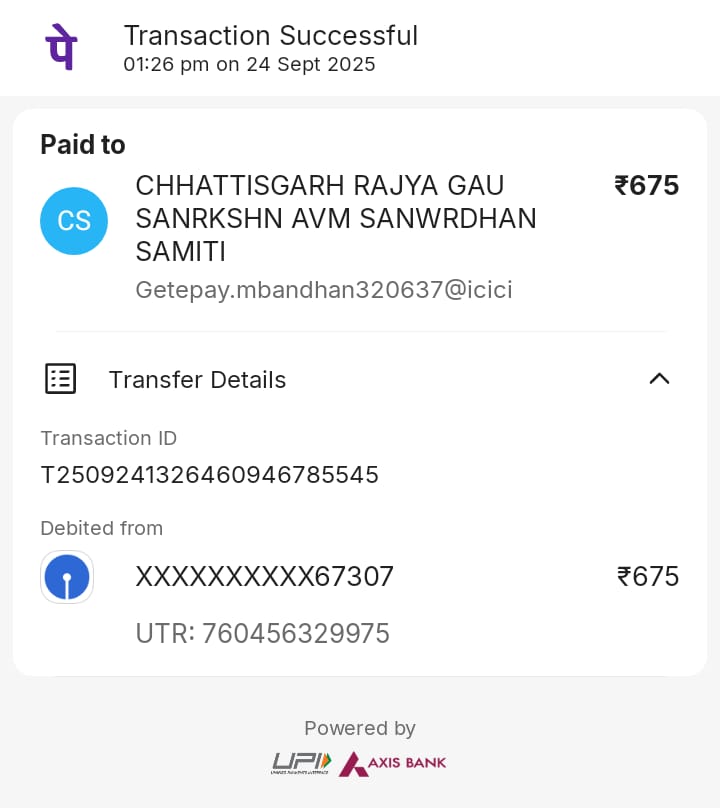720x808 pixels.
Task: Tap the blue CS payee avatar
Action: point(74,221)
